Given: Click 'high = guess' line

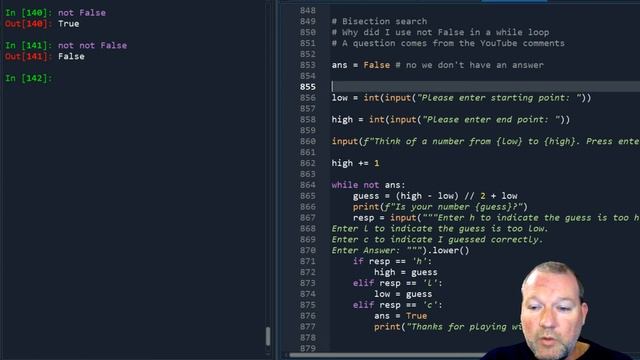Looking at the screenshot, I should click(405, 272).
